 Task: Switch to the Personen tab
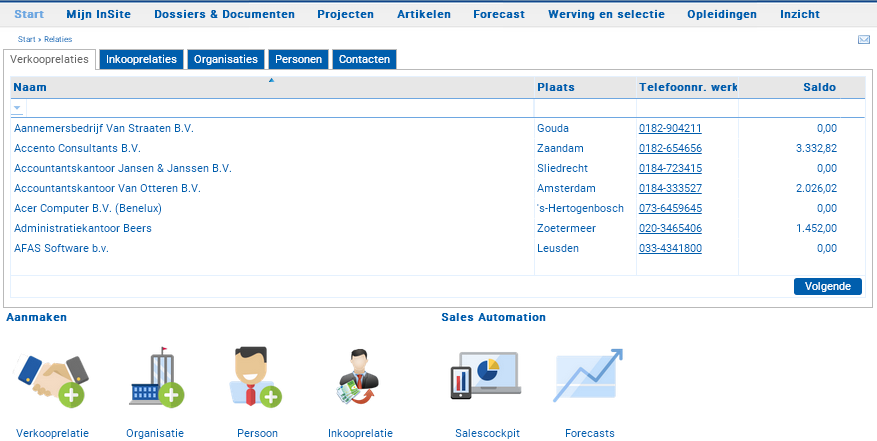click(299, 59)
